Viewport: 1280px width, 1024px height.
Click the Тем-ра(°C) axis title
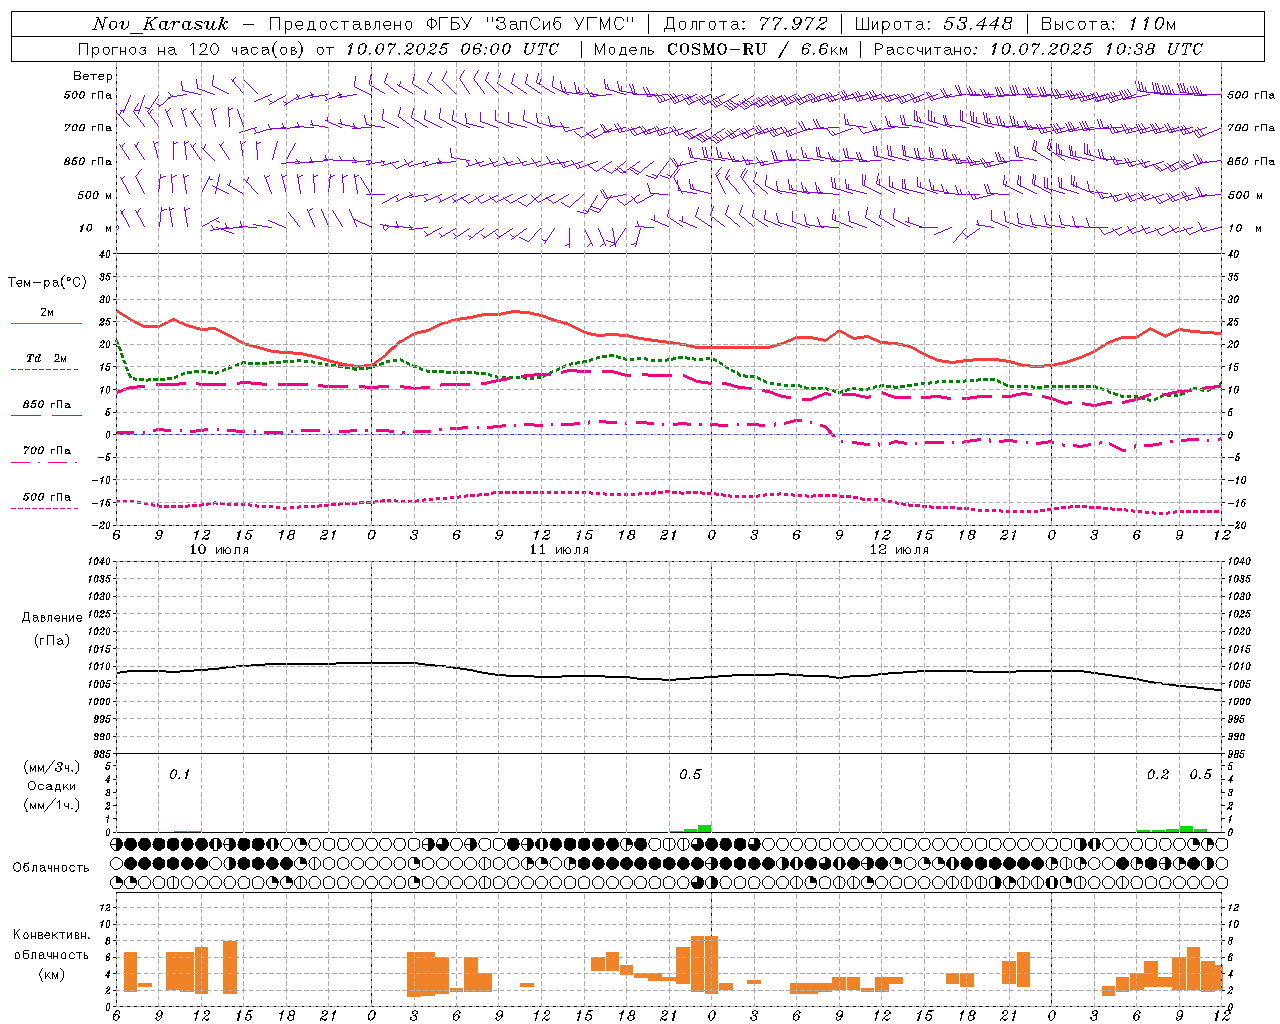click(x=47, y=283)
